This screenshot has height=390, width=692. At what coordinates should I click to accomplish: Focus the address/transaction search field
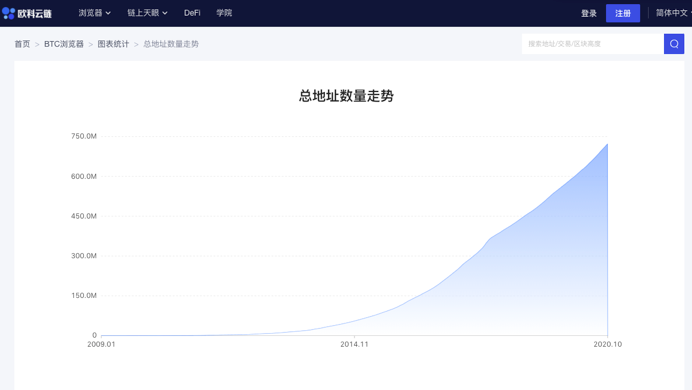click(593, 44)
